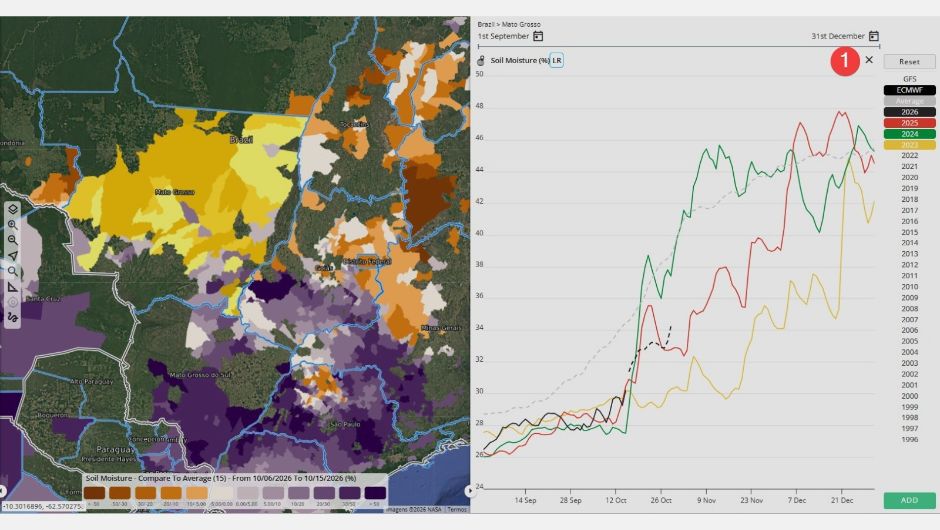Enable the 2015 year series
Screen dimensions: 940x530
click(x=909, y=232)
